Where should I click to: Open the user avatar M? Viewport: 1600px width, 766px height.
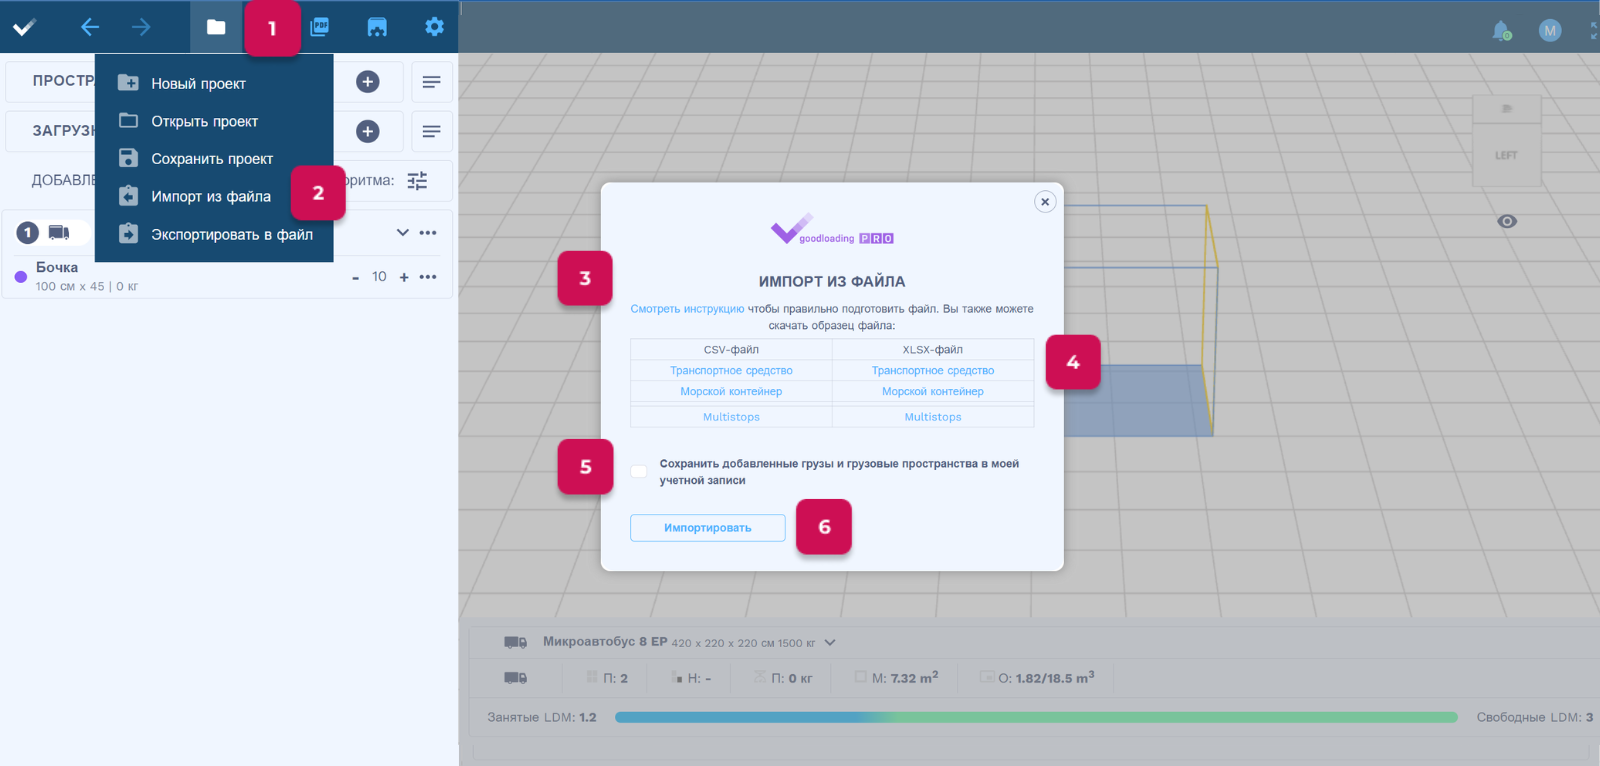1549,31
